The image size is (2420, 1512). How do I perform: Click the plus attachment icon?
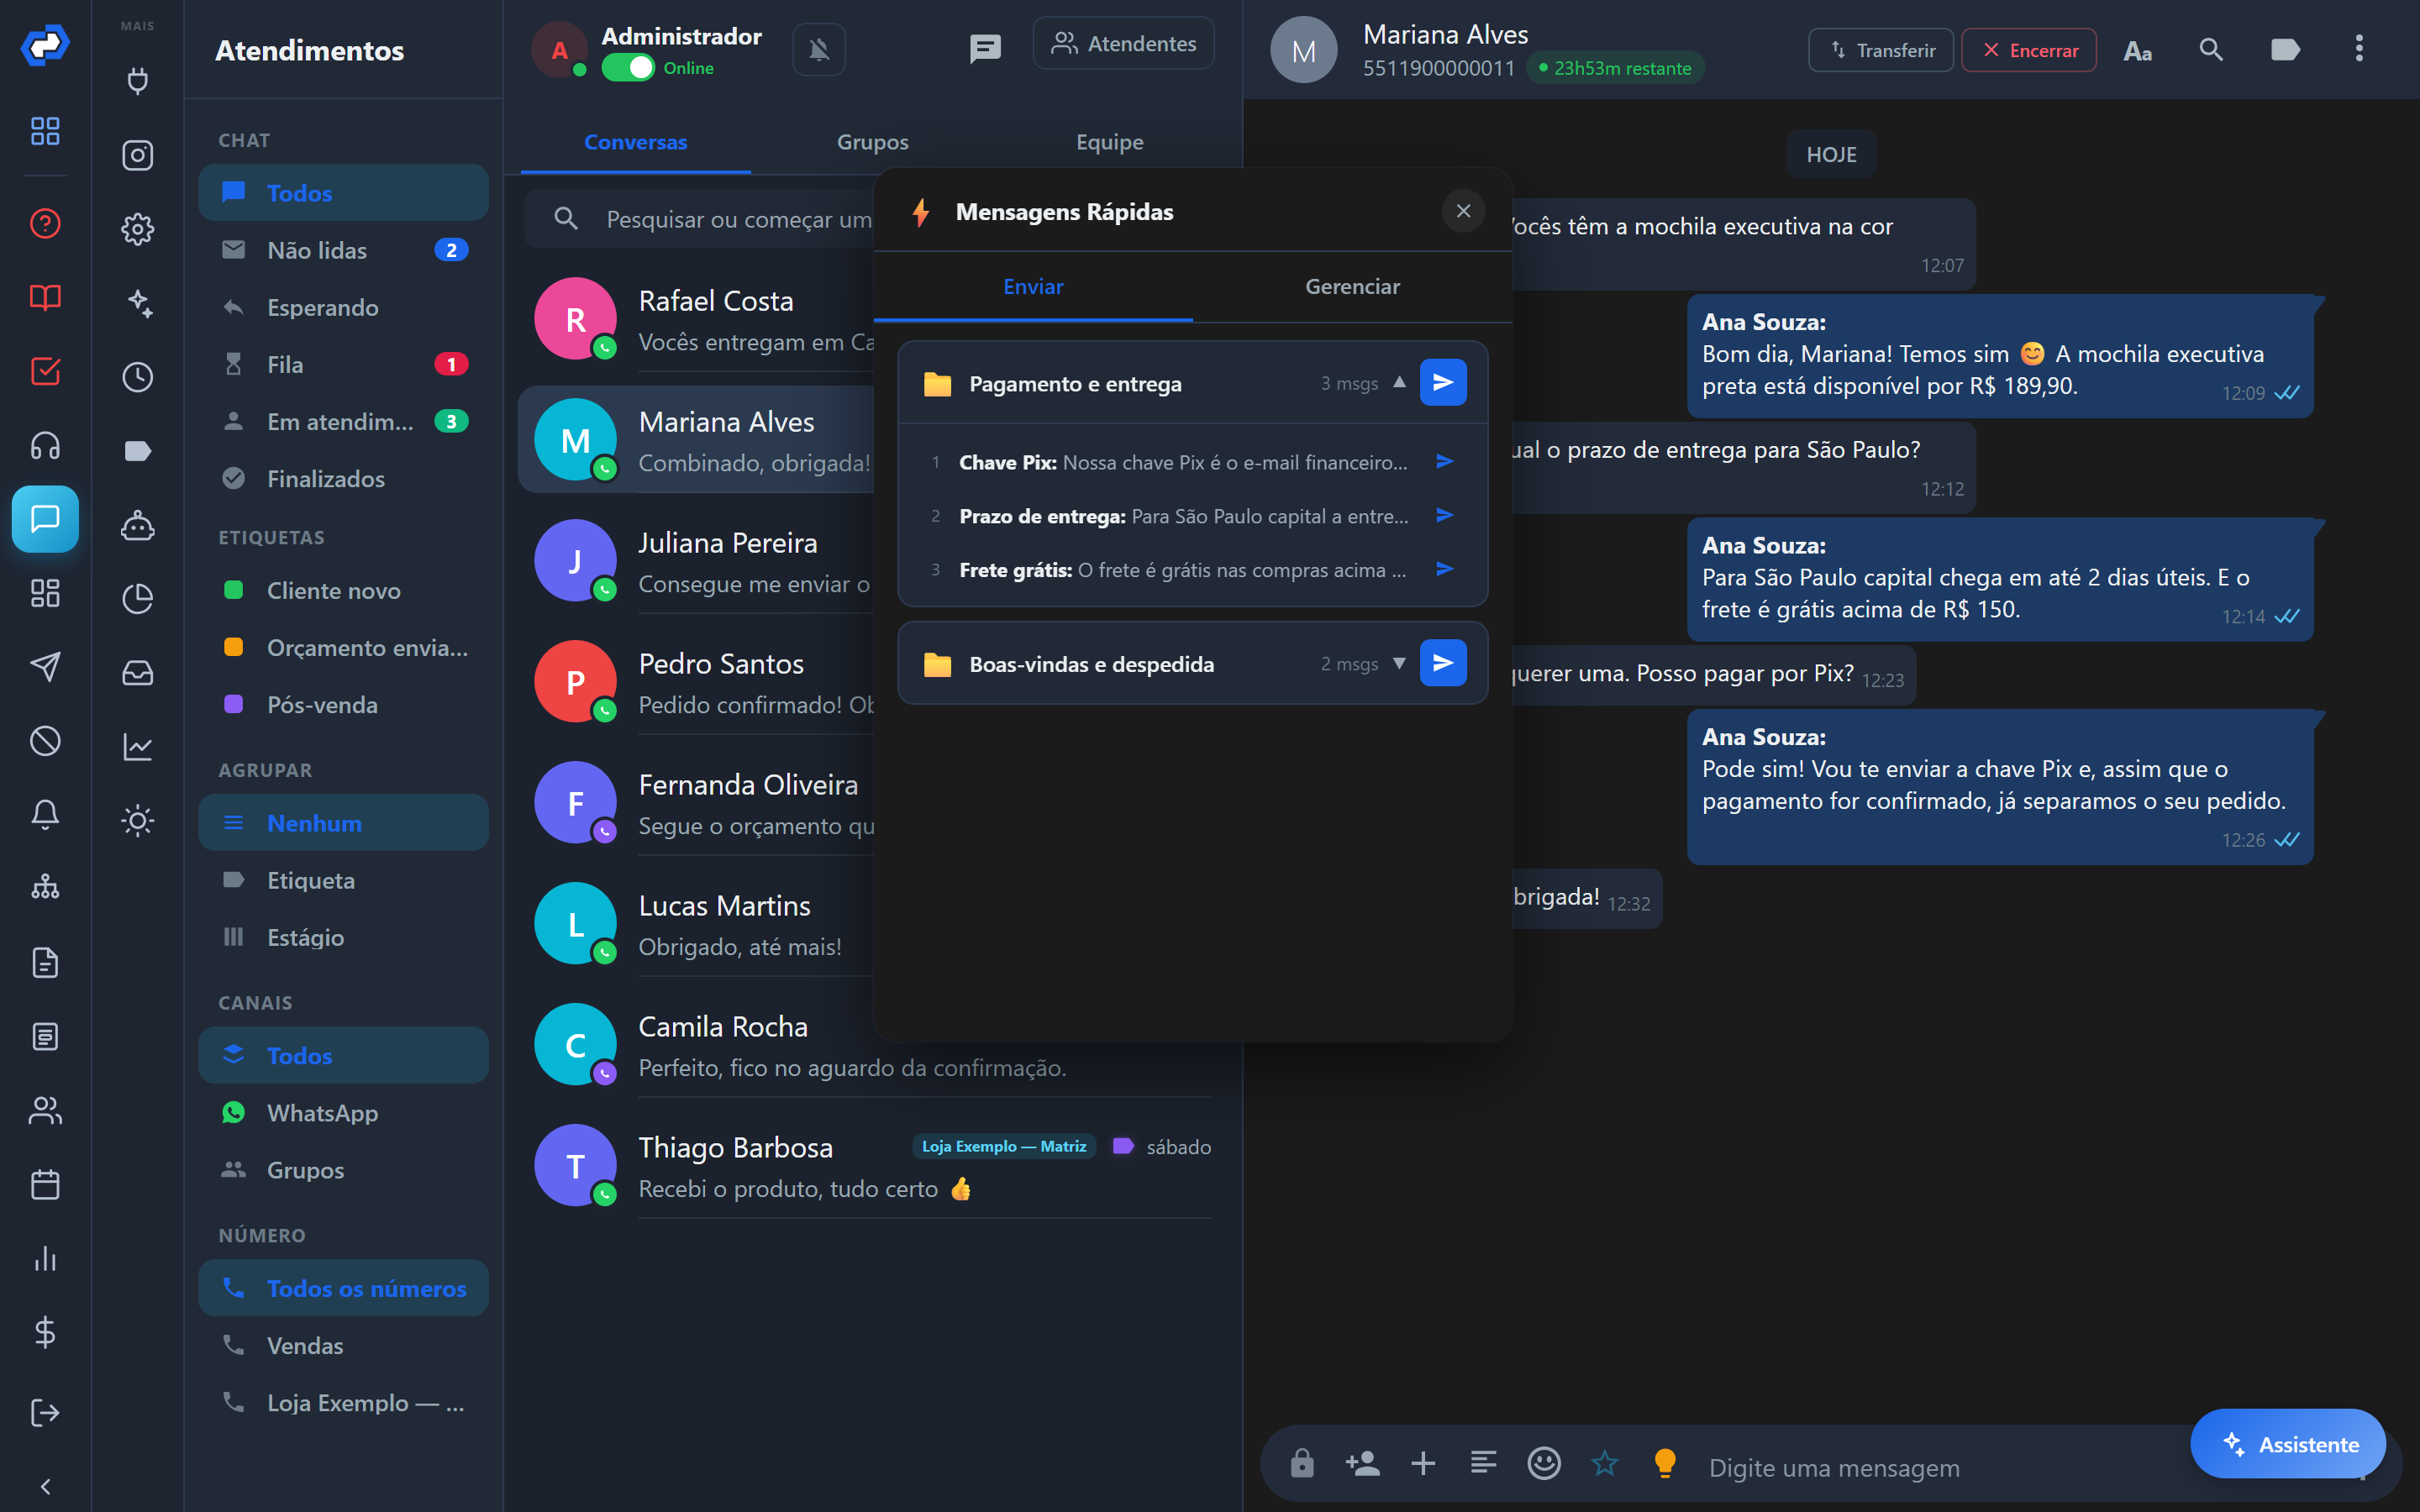[x=1423, y=1464]
